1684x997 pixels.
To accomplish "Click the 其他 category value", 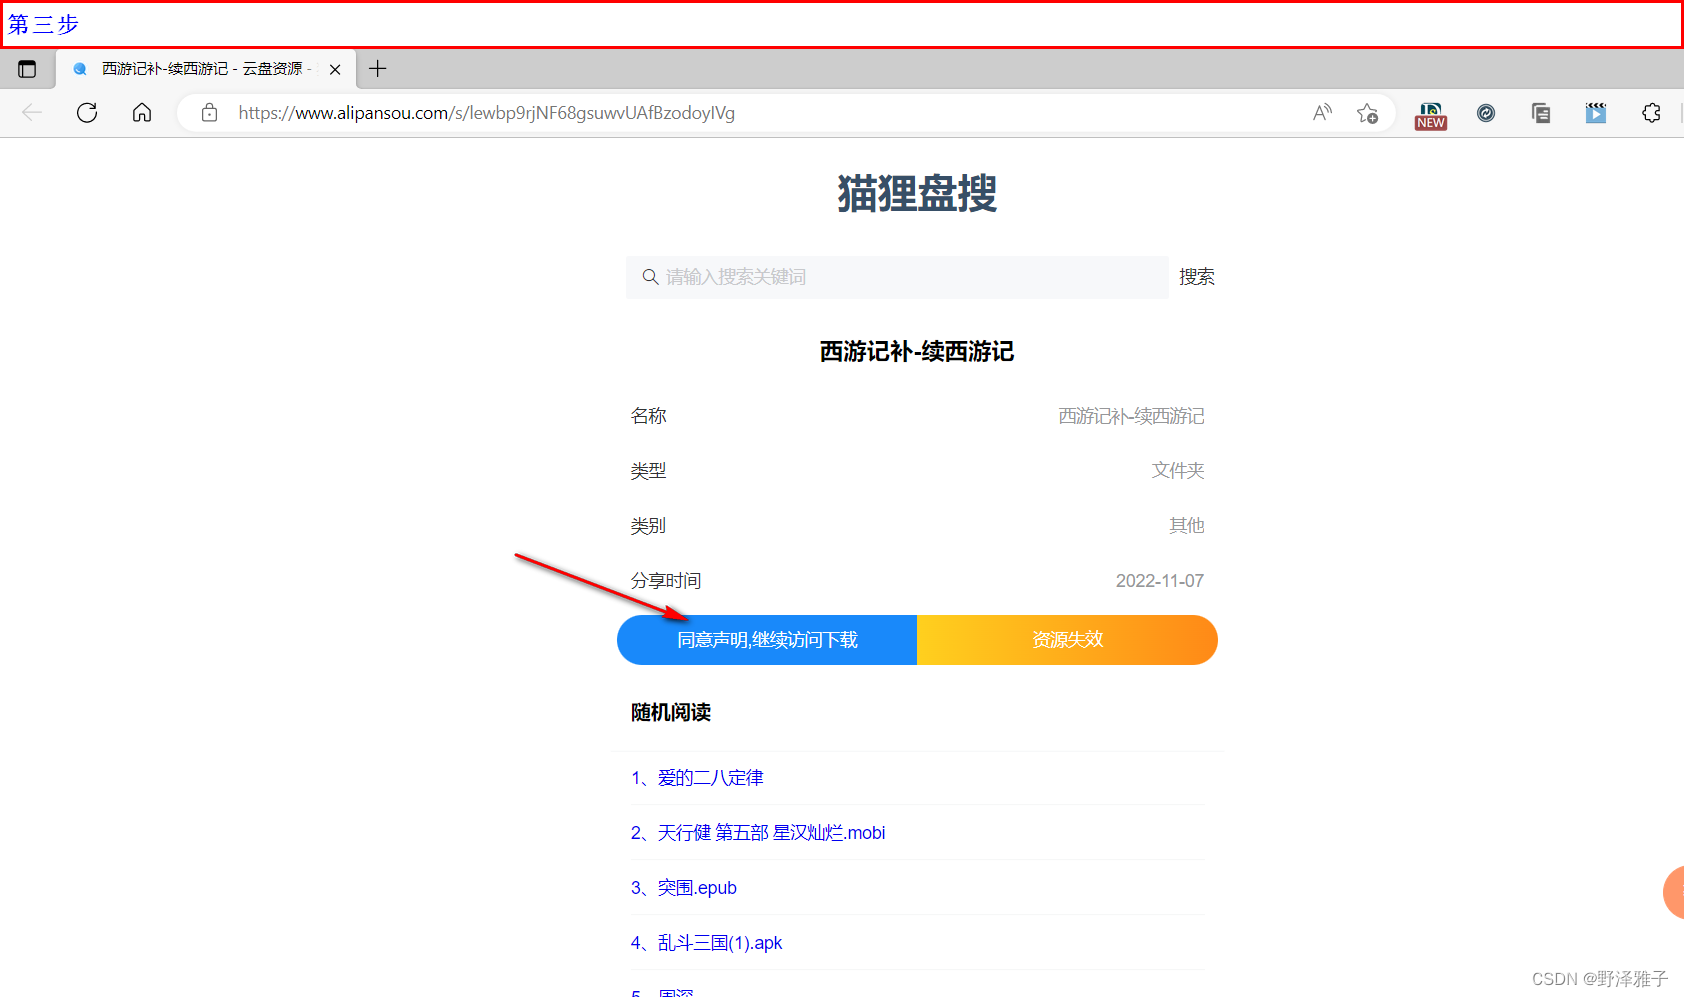I will pos(1187,526).
